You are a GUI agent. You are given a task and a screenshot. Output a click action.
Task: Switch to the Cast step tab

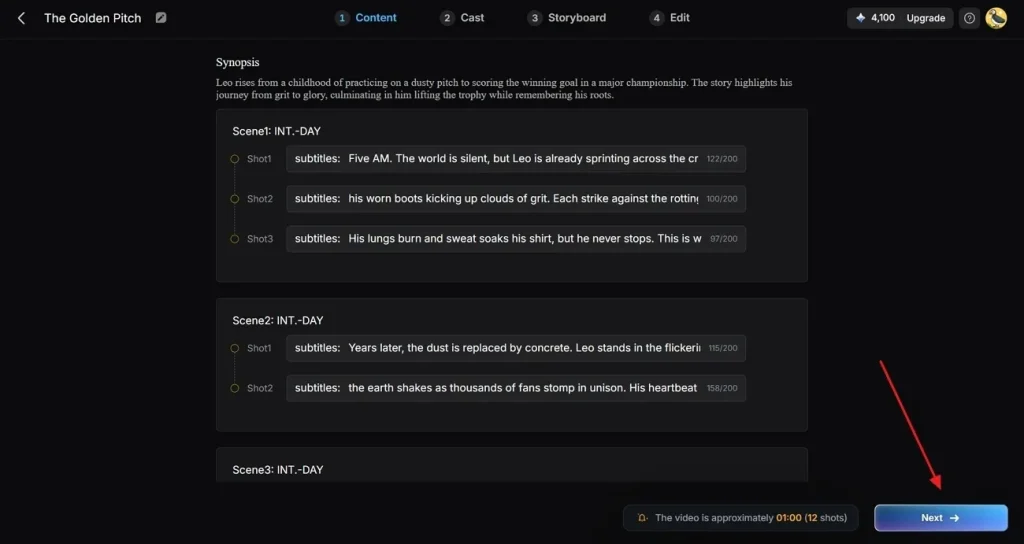coord(462,18)
